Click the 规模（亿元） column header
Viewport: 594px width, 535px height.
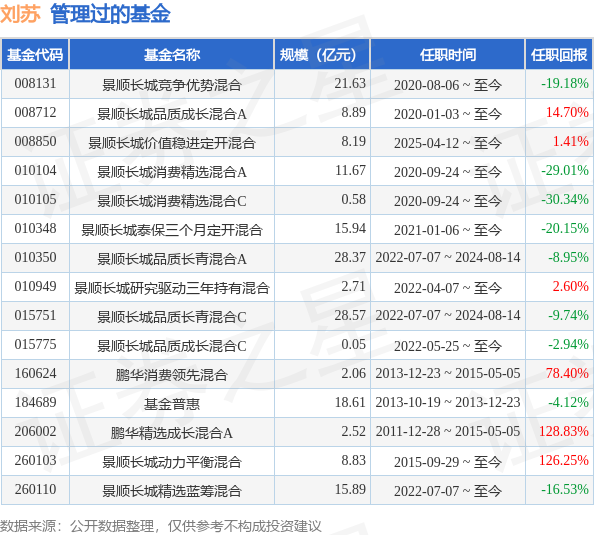click(x=322, y=55)
